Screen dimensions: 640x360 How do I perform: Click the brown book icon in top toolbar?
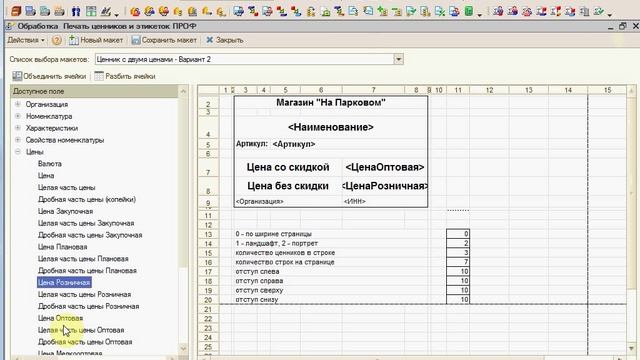16,11
